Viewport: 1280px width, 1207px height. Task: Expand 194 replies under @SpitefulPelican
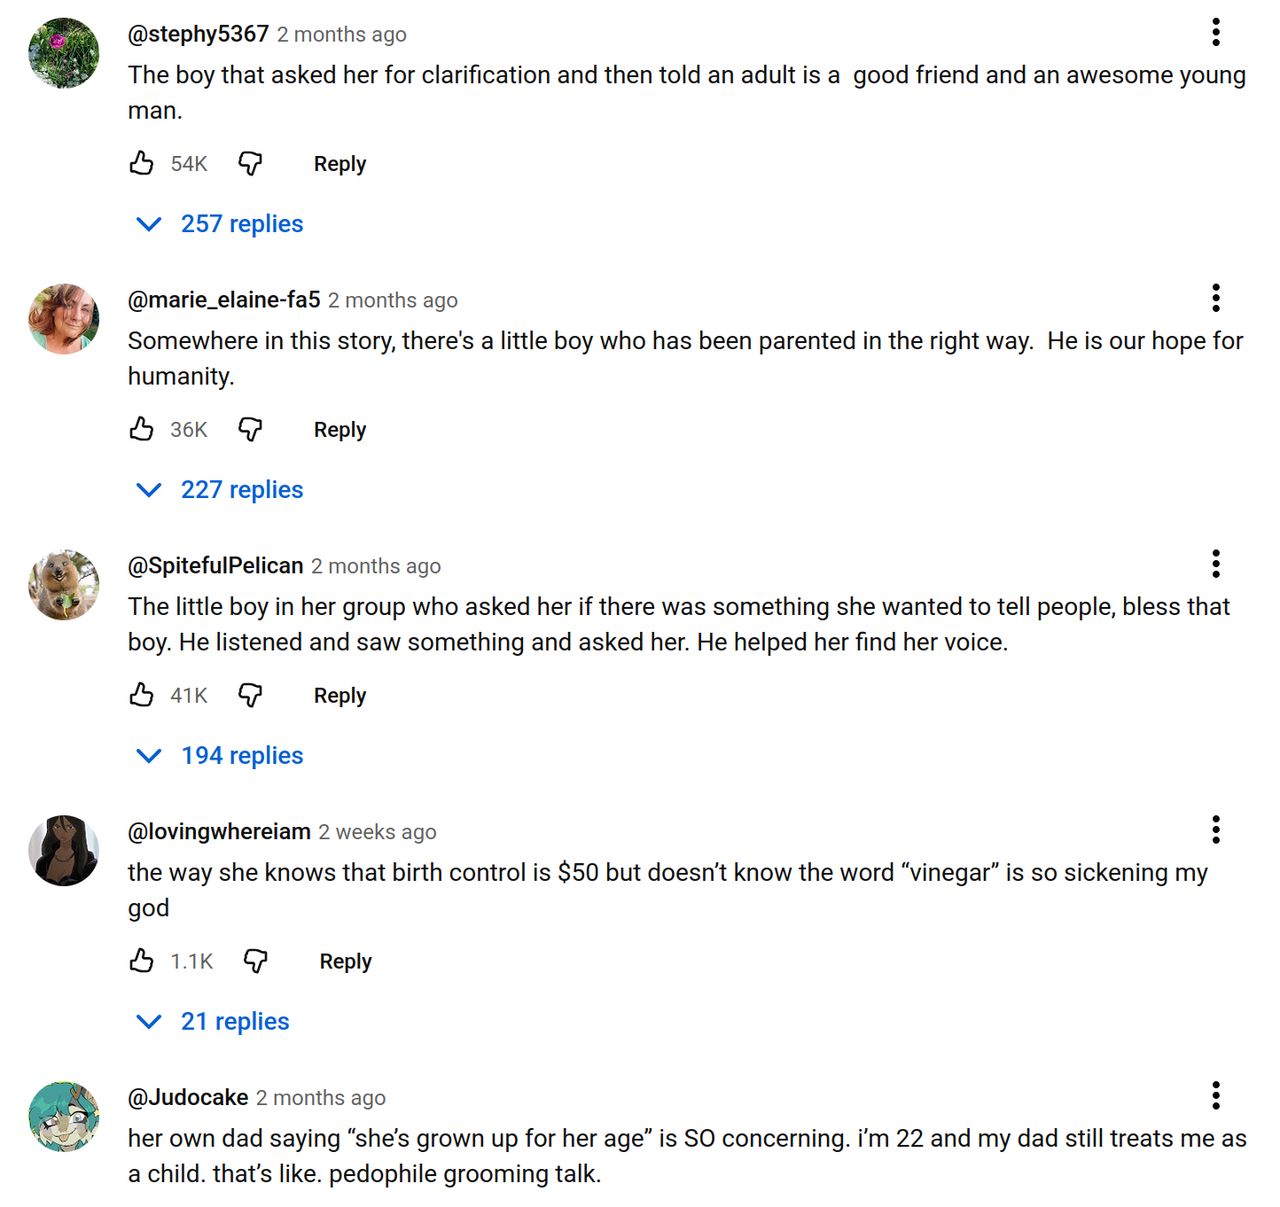(x=220, y=756)
